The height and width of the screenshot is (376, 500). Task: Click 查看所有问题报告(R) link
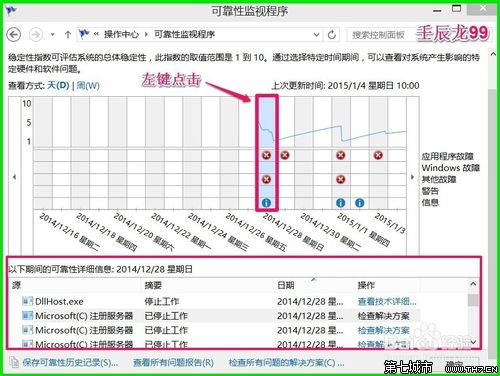173,363
